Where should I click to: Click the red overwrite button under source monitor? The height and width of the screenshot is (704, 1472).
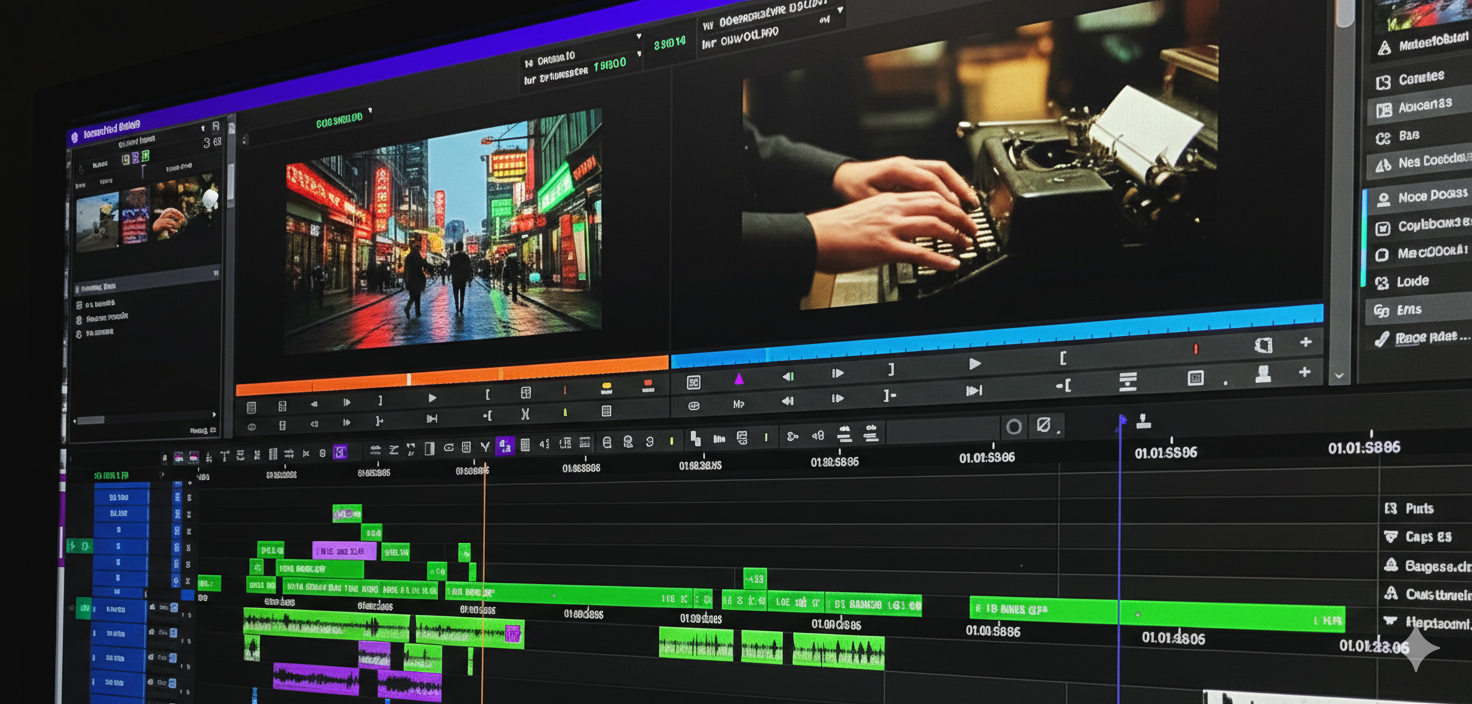point(647,385)
